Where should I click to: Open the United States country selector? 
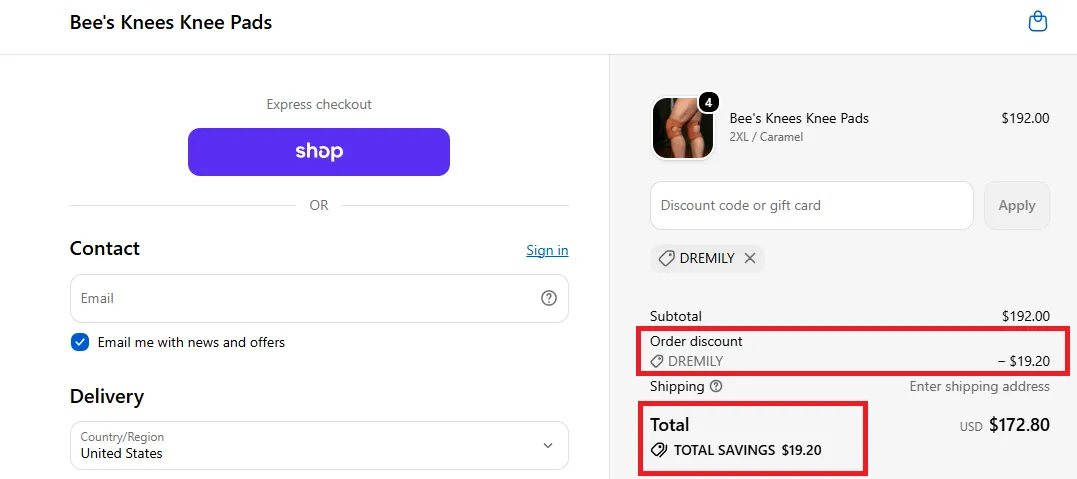[319, 445]
